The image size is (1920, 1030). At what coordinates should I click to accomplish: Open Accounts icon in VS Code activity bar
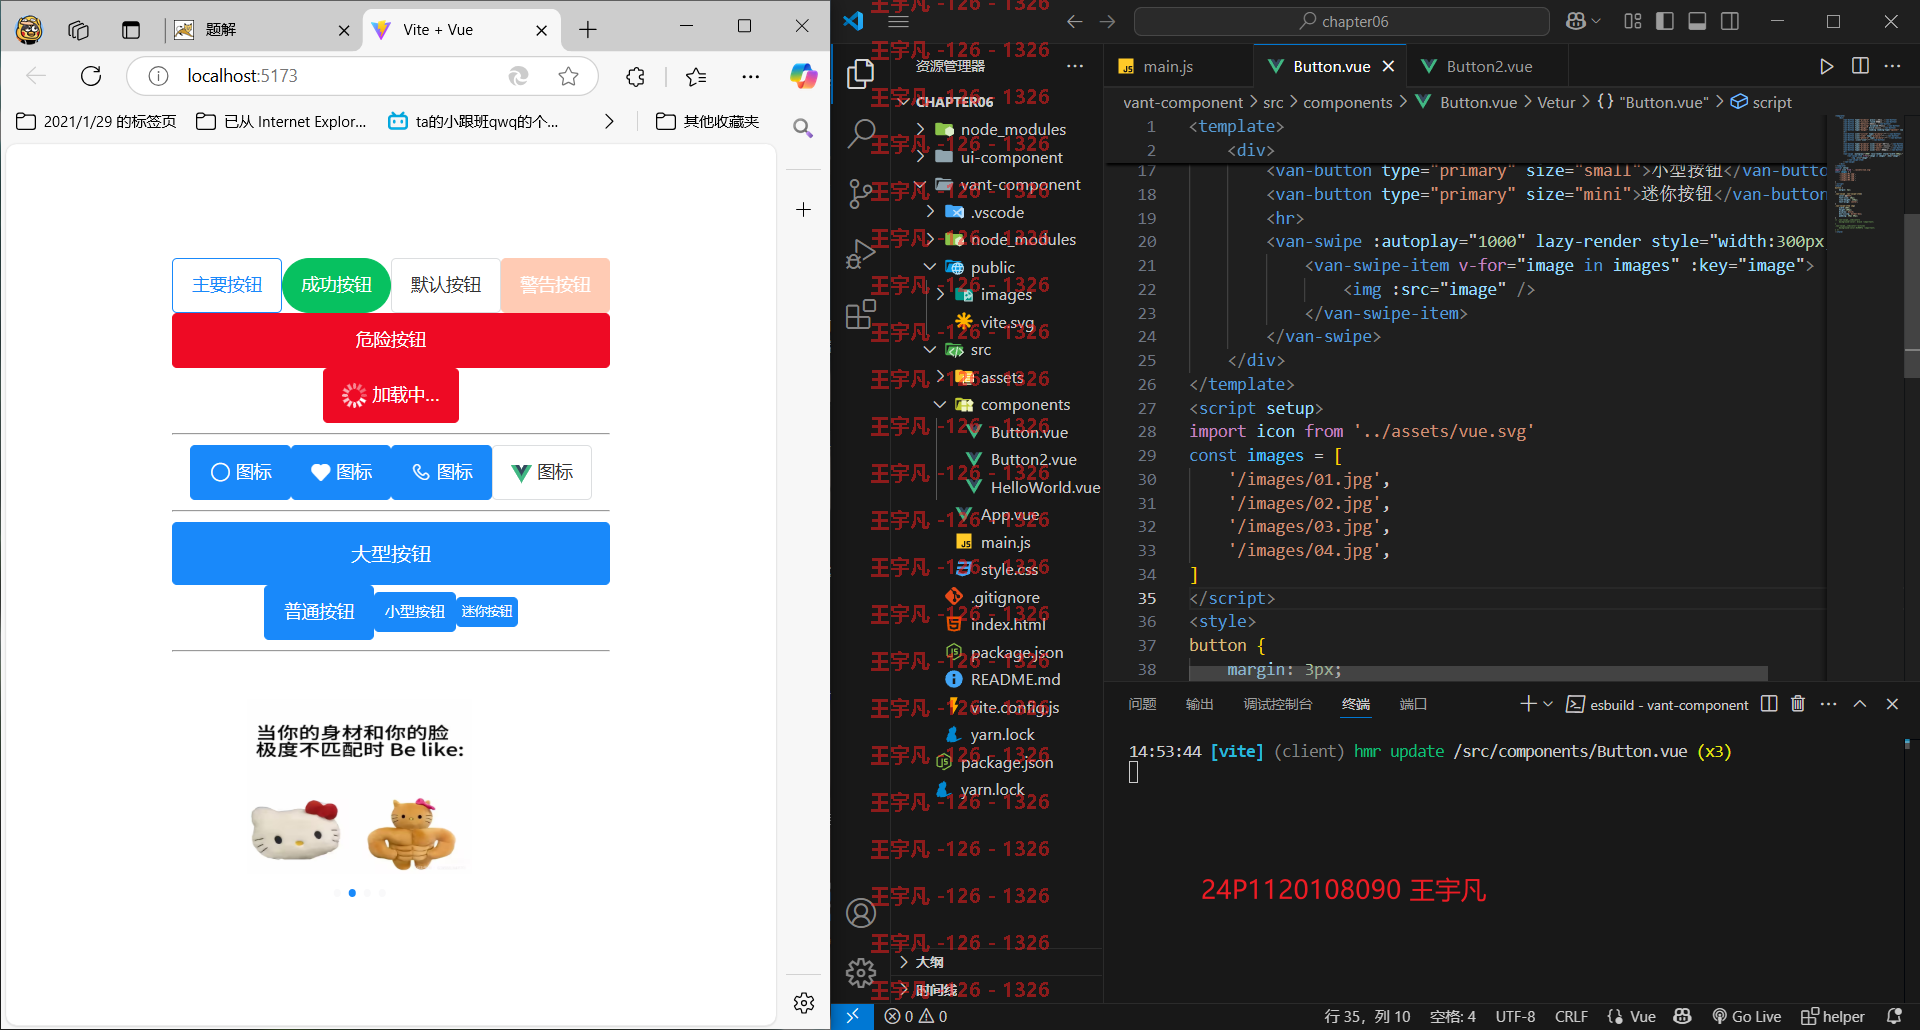(860, 913)
